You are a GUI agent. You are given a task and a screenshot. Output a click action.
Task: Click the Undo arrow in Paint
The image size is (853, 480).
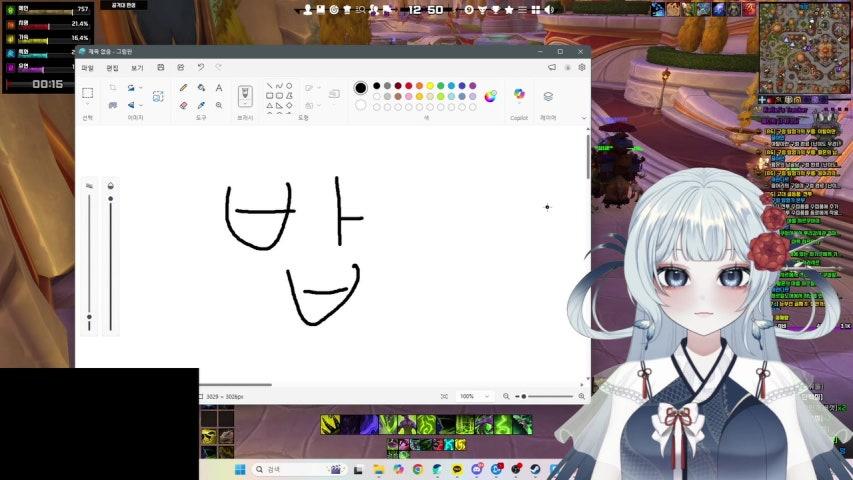pos(201,67)
